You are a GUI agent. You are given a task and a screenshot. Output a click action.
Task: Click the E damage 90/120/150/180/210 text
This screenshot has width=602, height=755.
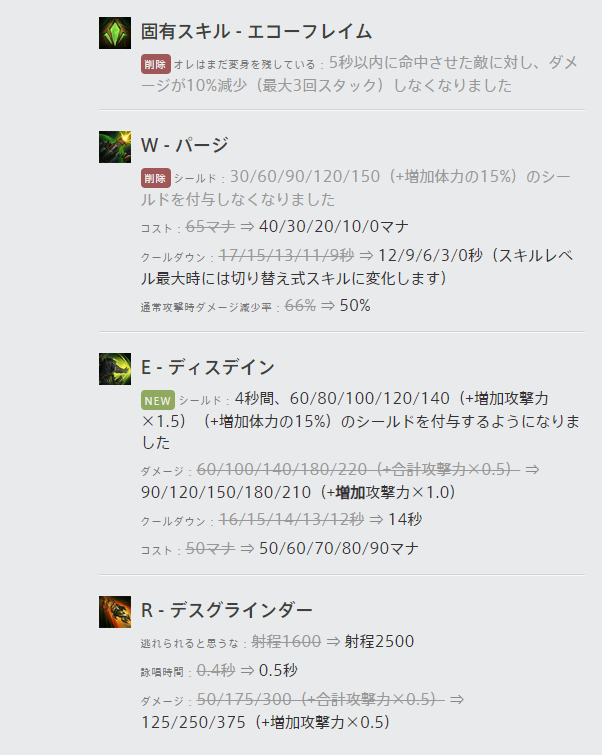click(226, 492)
